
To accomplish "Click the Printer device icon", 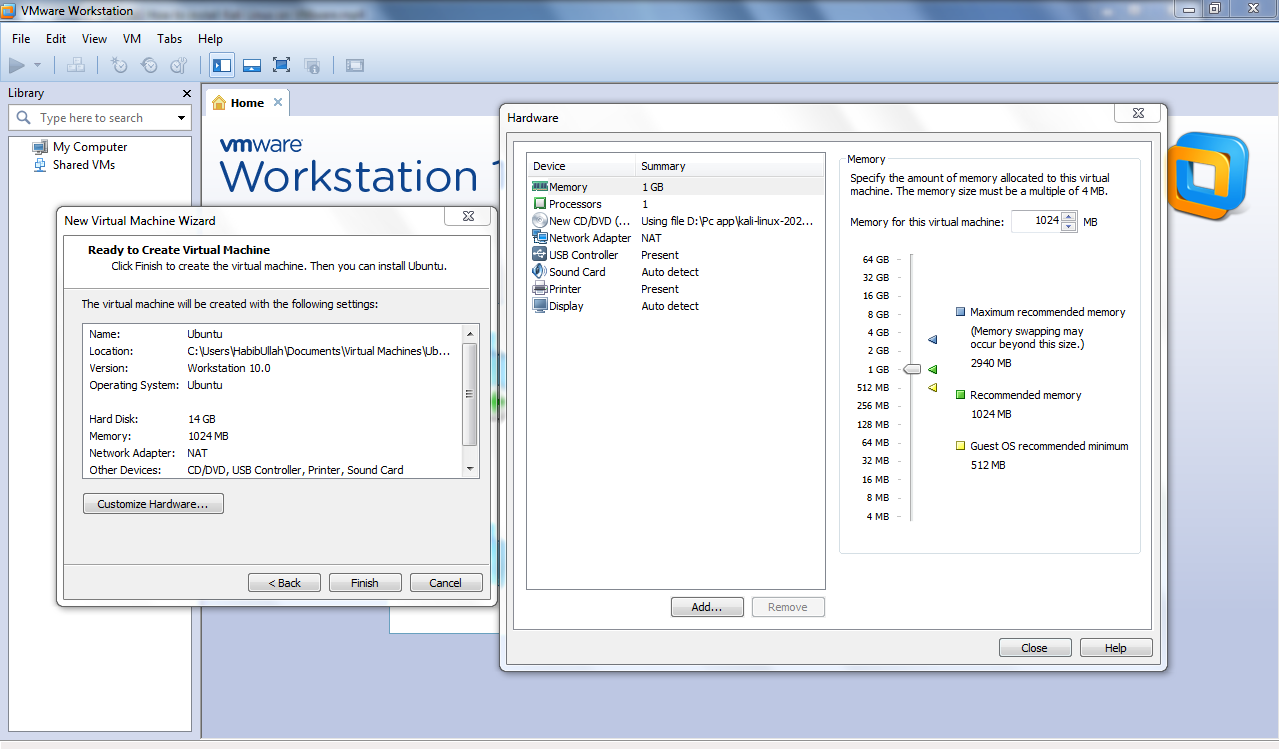I will tap(540, 289).
